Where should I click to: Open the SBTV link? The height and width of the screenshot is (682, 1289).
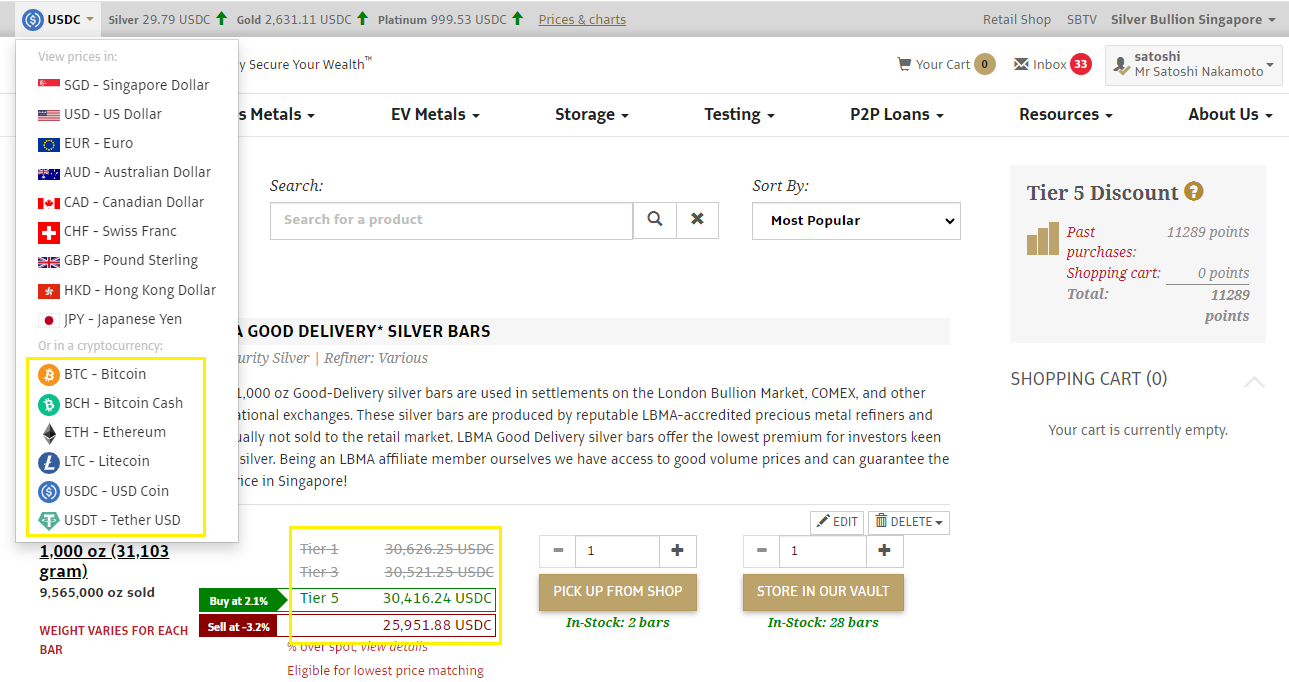pos(1081,19)
